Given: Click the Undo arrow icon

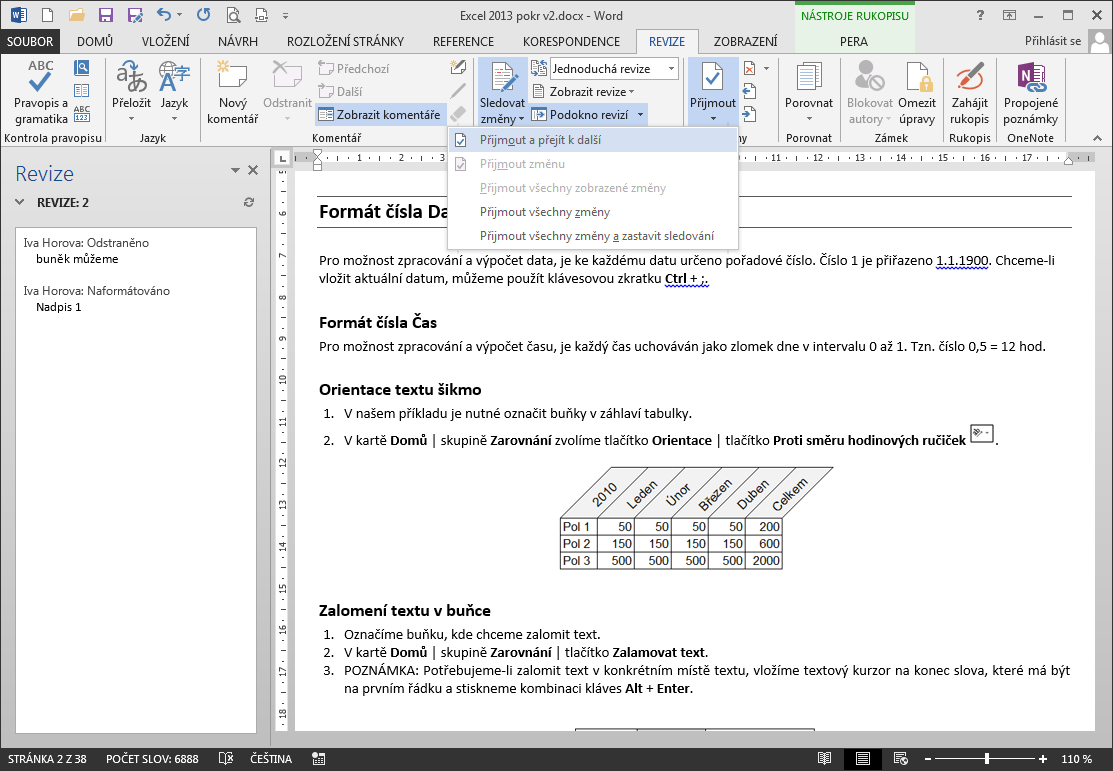Looking at the screenshot, I should 163,14.
